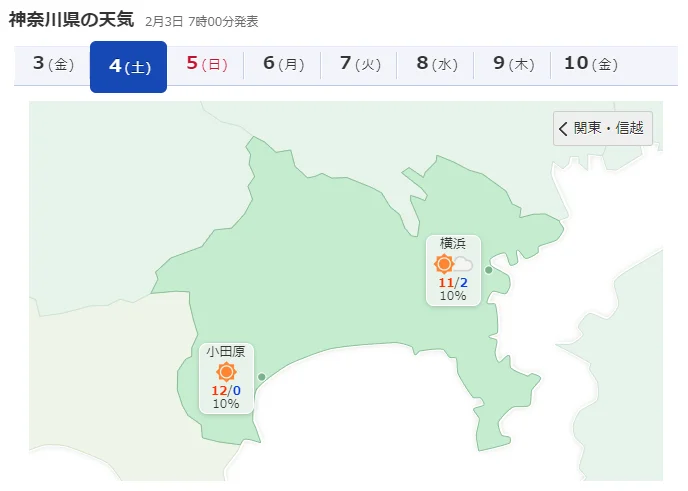Open the 6 (月) Monday forecast tab
The width and height of the screenshot is (688, 491).
coord(283,65)
